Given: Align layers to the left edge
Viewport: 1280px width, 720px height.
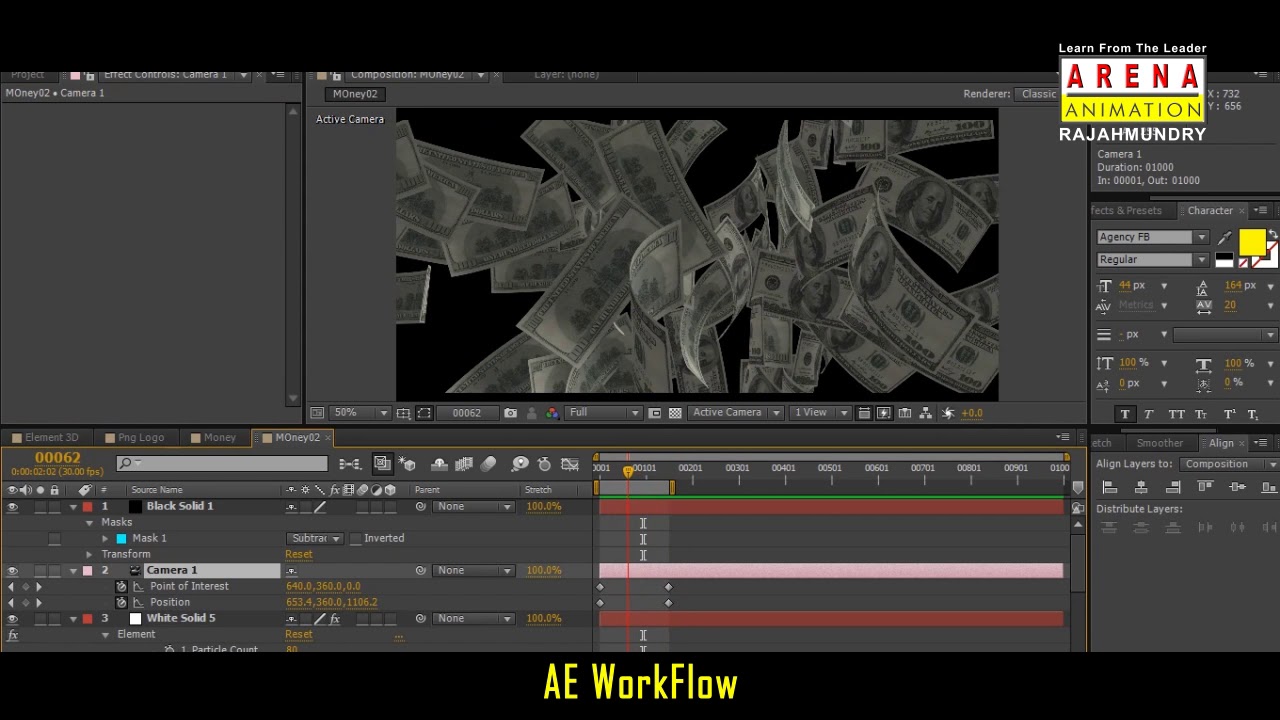Looking at the screenshot, I should (1109, 487).
